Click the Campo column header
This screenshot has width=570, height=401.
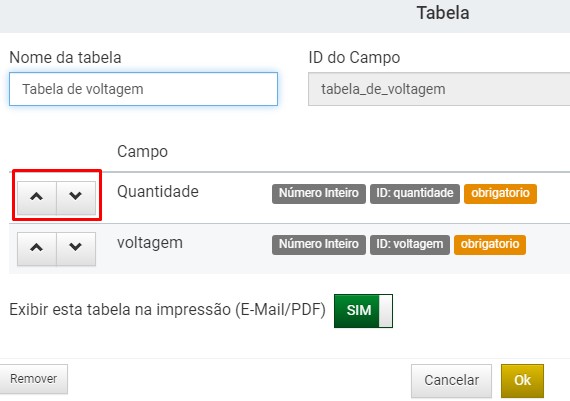[142, 152]
